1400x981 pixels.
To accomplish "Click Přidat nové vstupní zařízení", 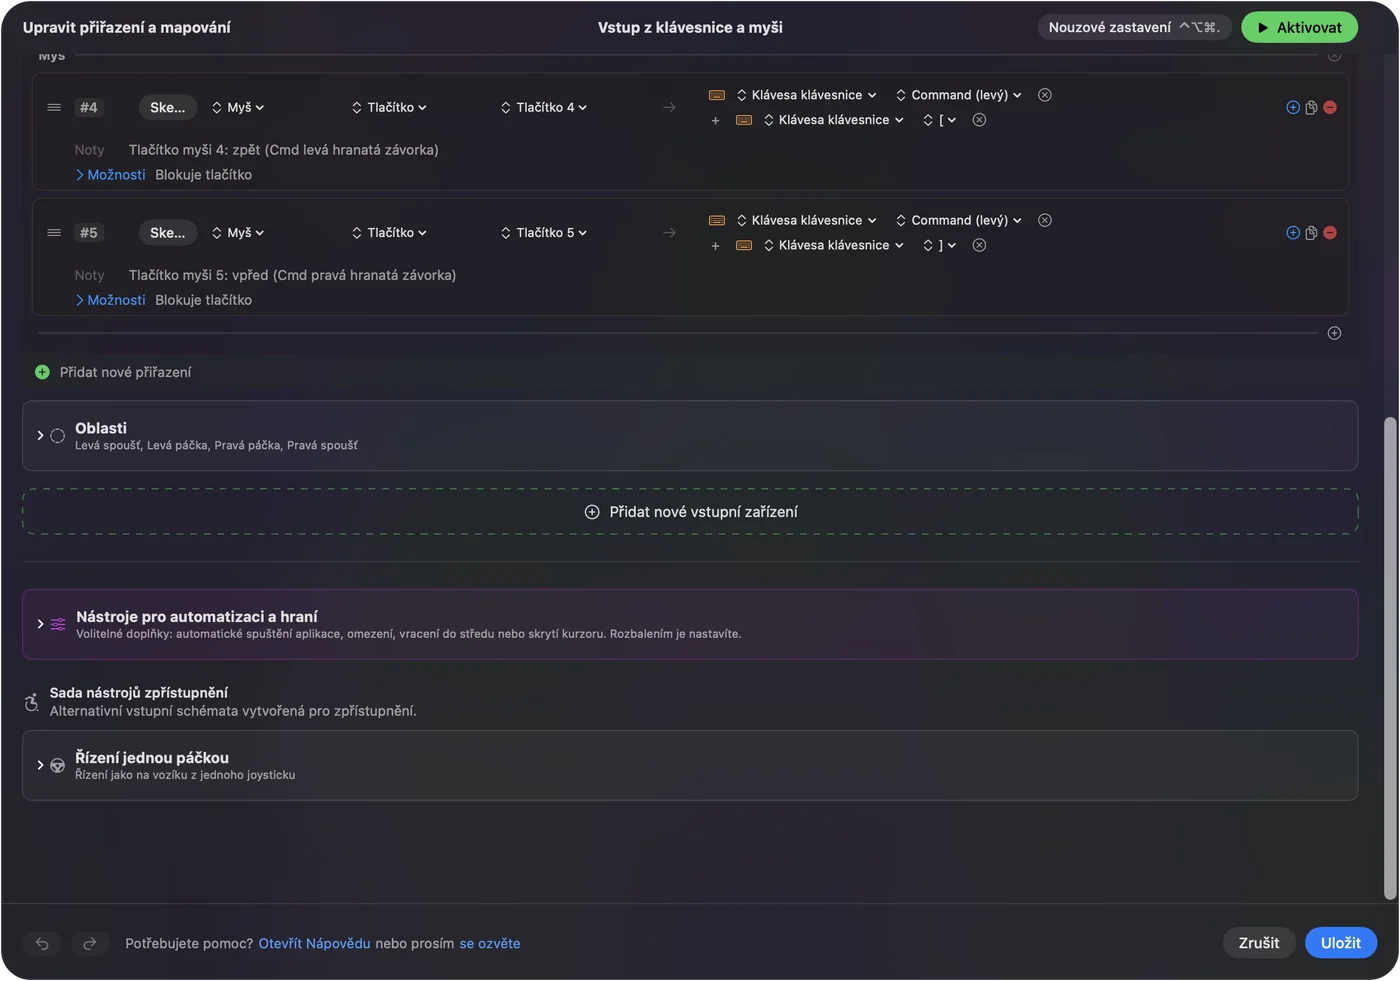I will (x=690, y=512).
